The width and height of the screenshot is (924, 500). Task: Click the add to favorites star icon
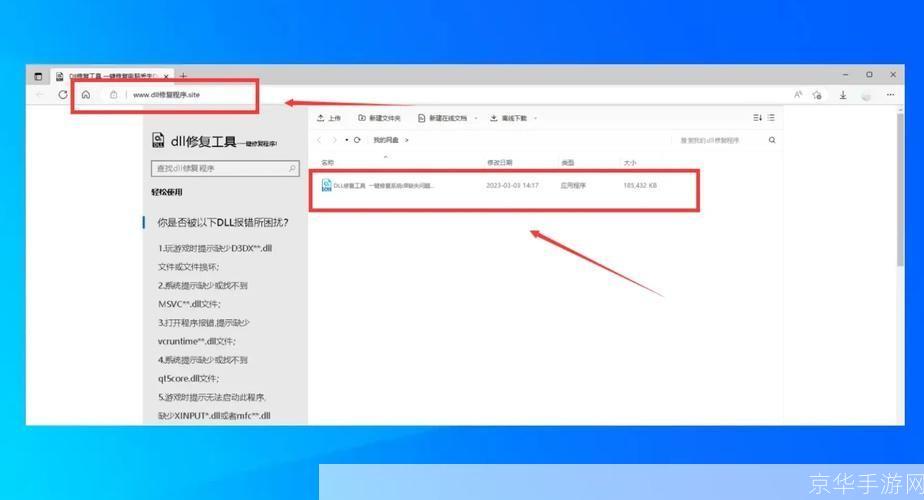click(x=817, y=94)
